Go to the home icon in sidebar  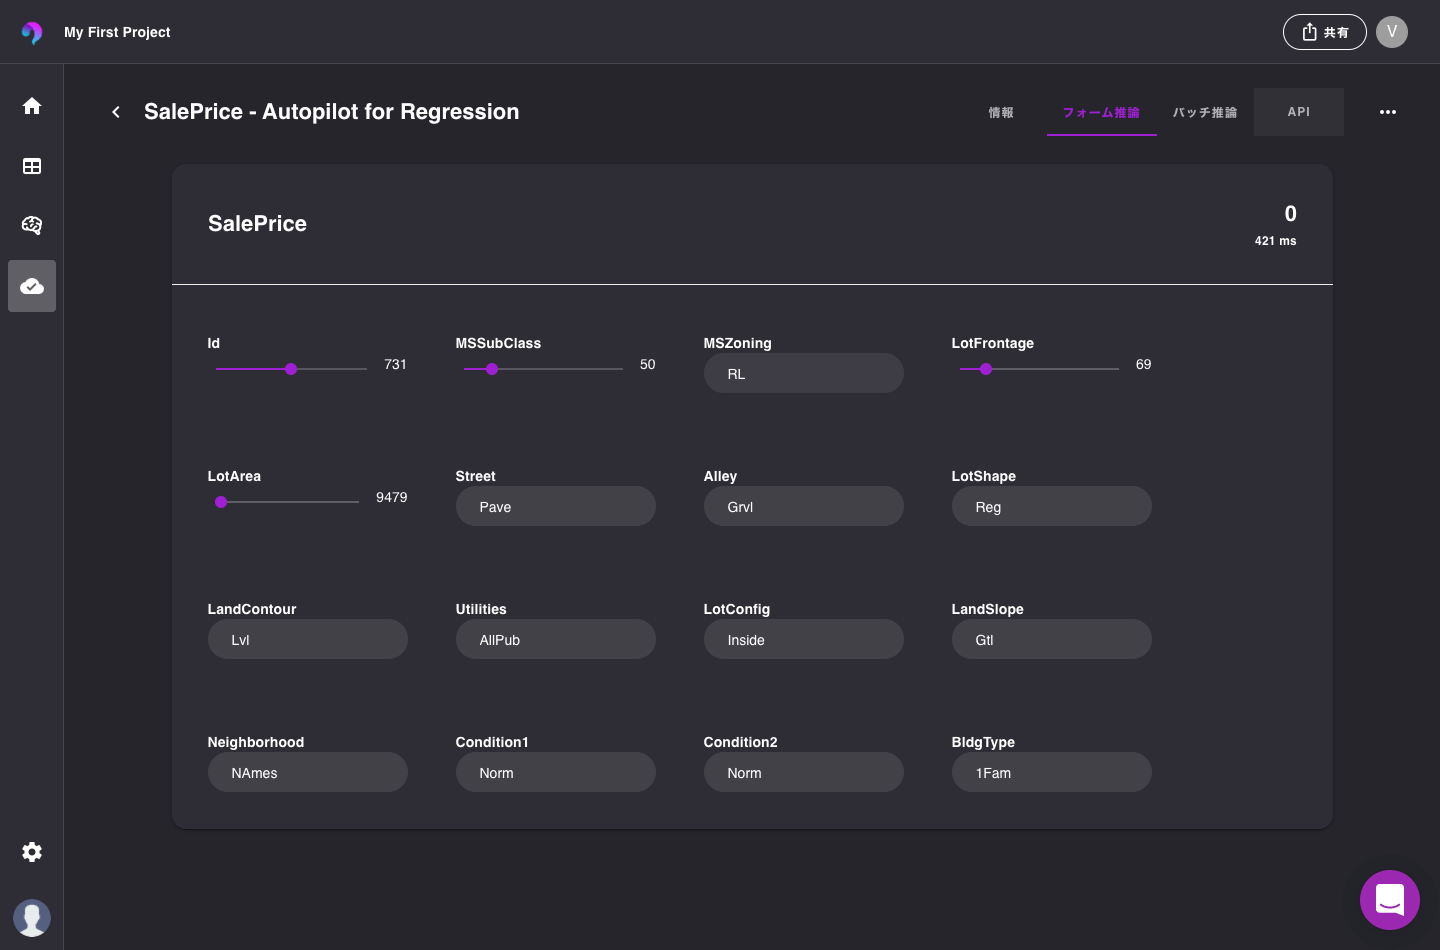32,106
